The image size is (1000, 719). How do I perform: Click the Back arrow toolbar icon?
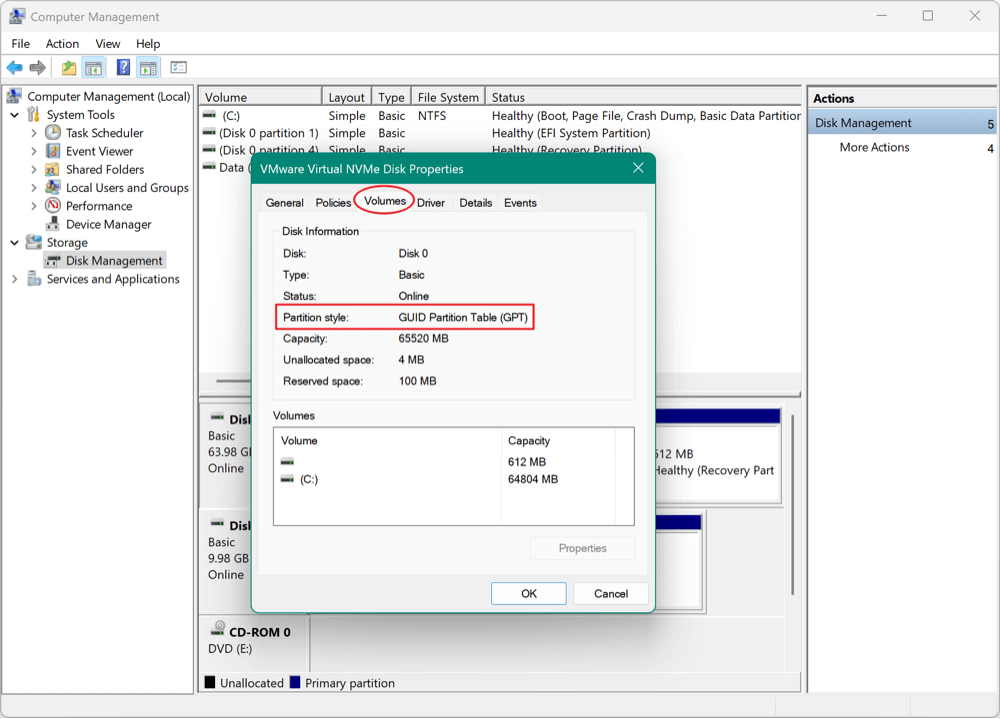point(14,68)
